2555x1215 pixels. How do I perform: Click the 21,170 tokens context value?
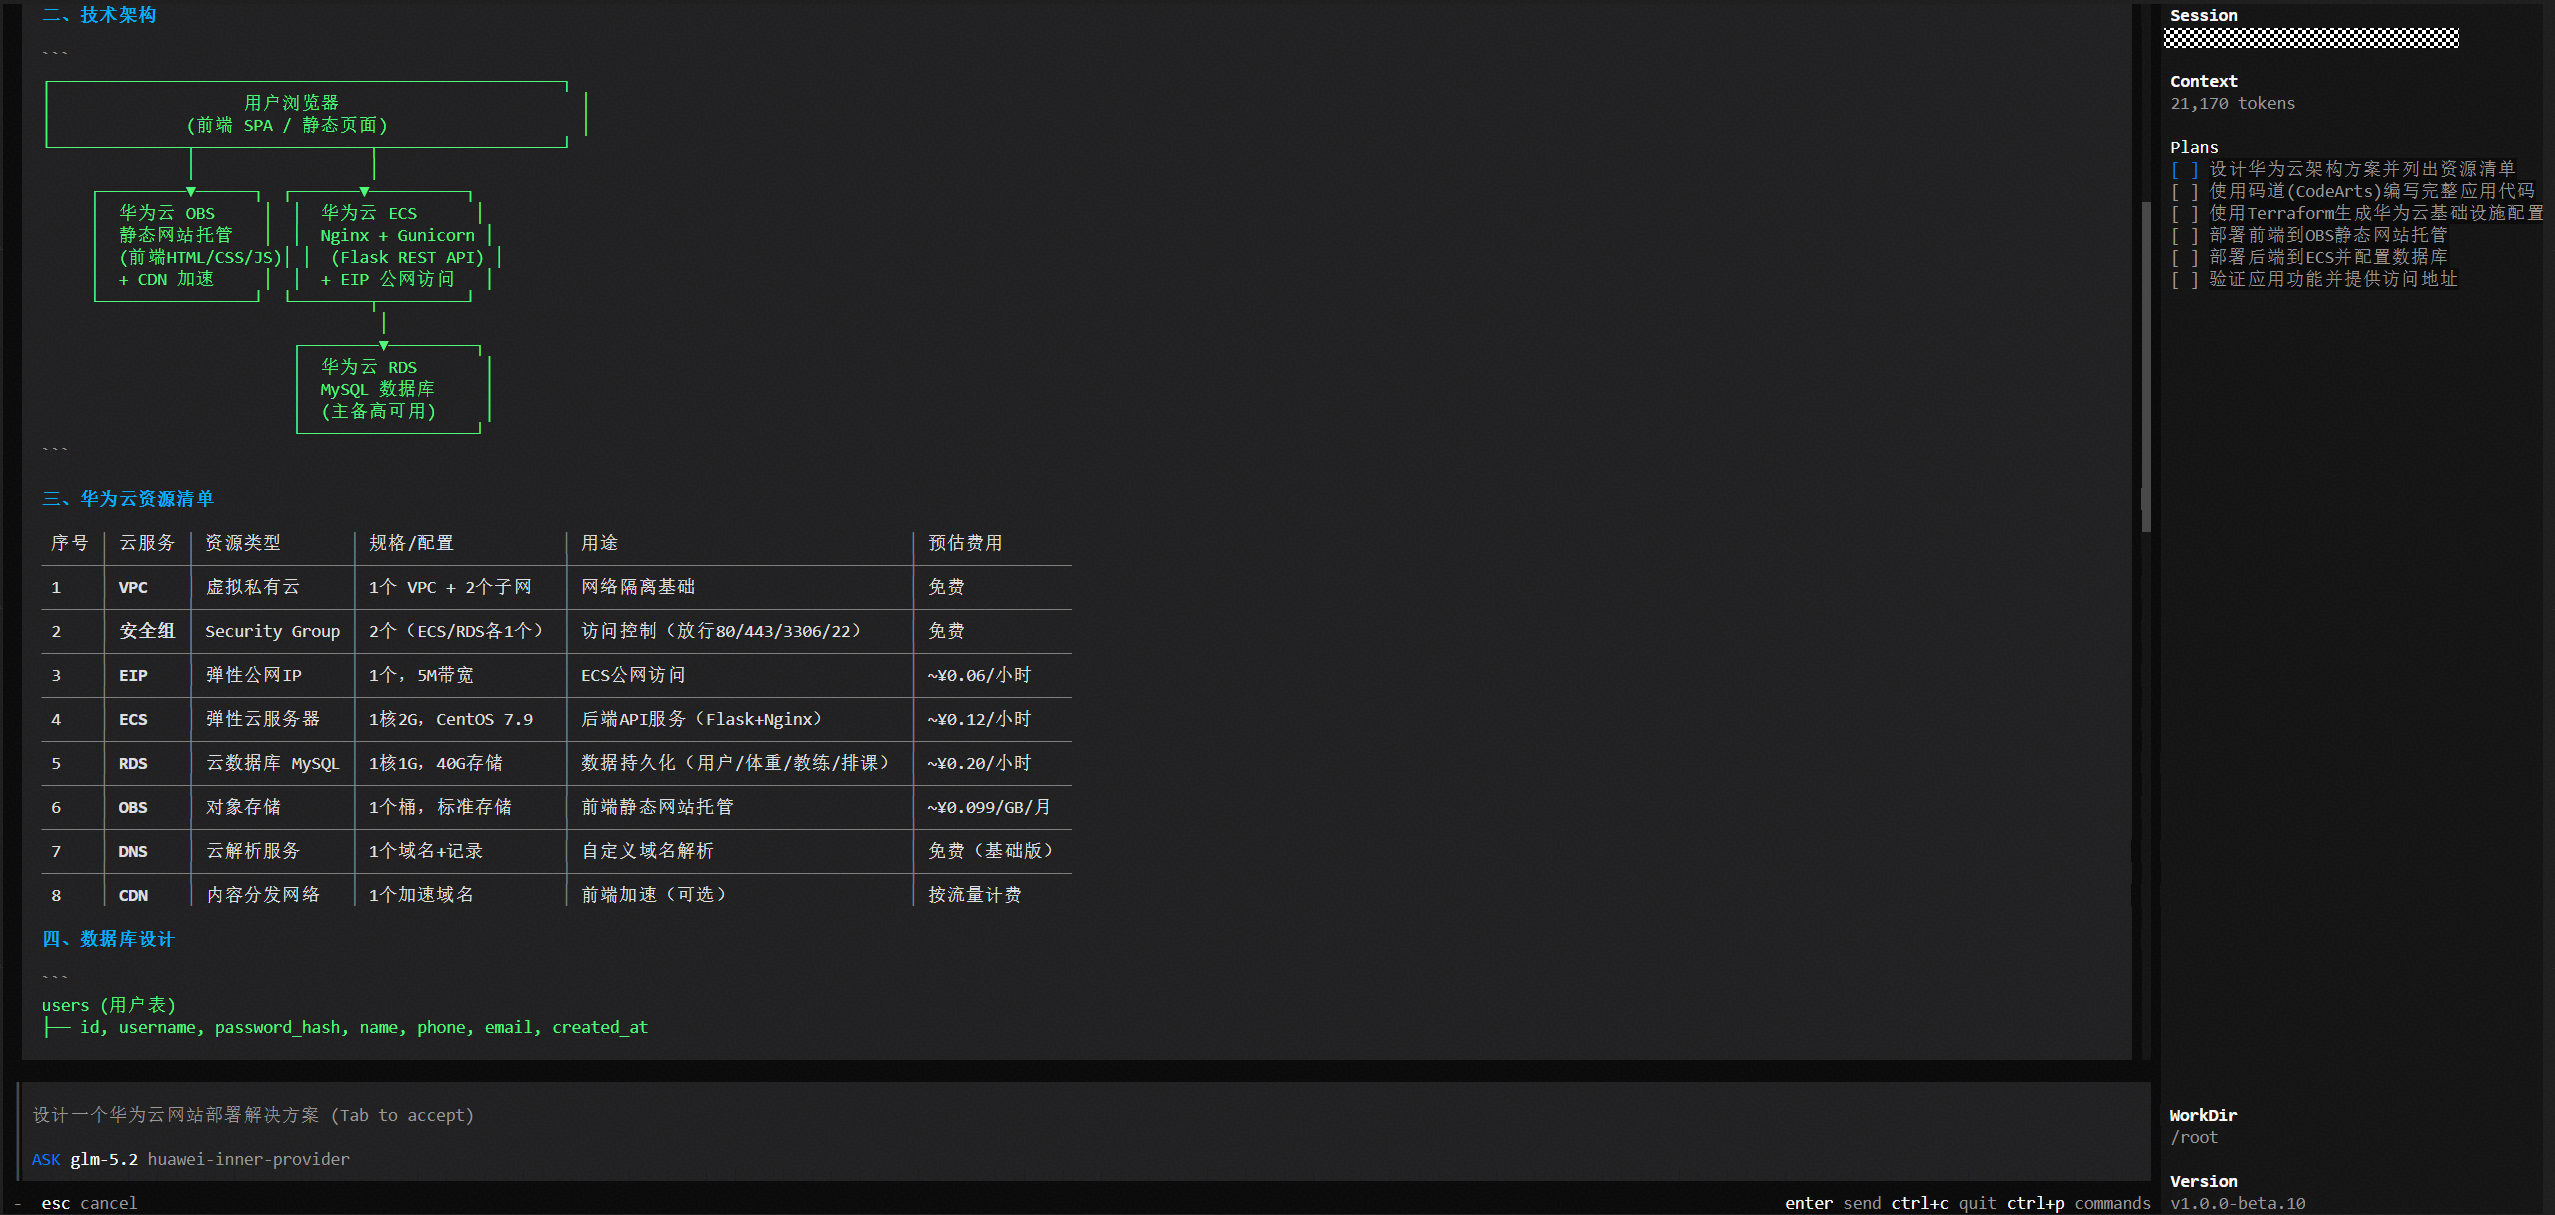coord(2232,103)
